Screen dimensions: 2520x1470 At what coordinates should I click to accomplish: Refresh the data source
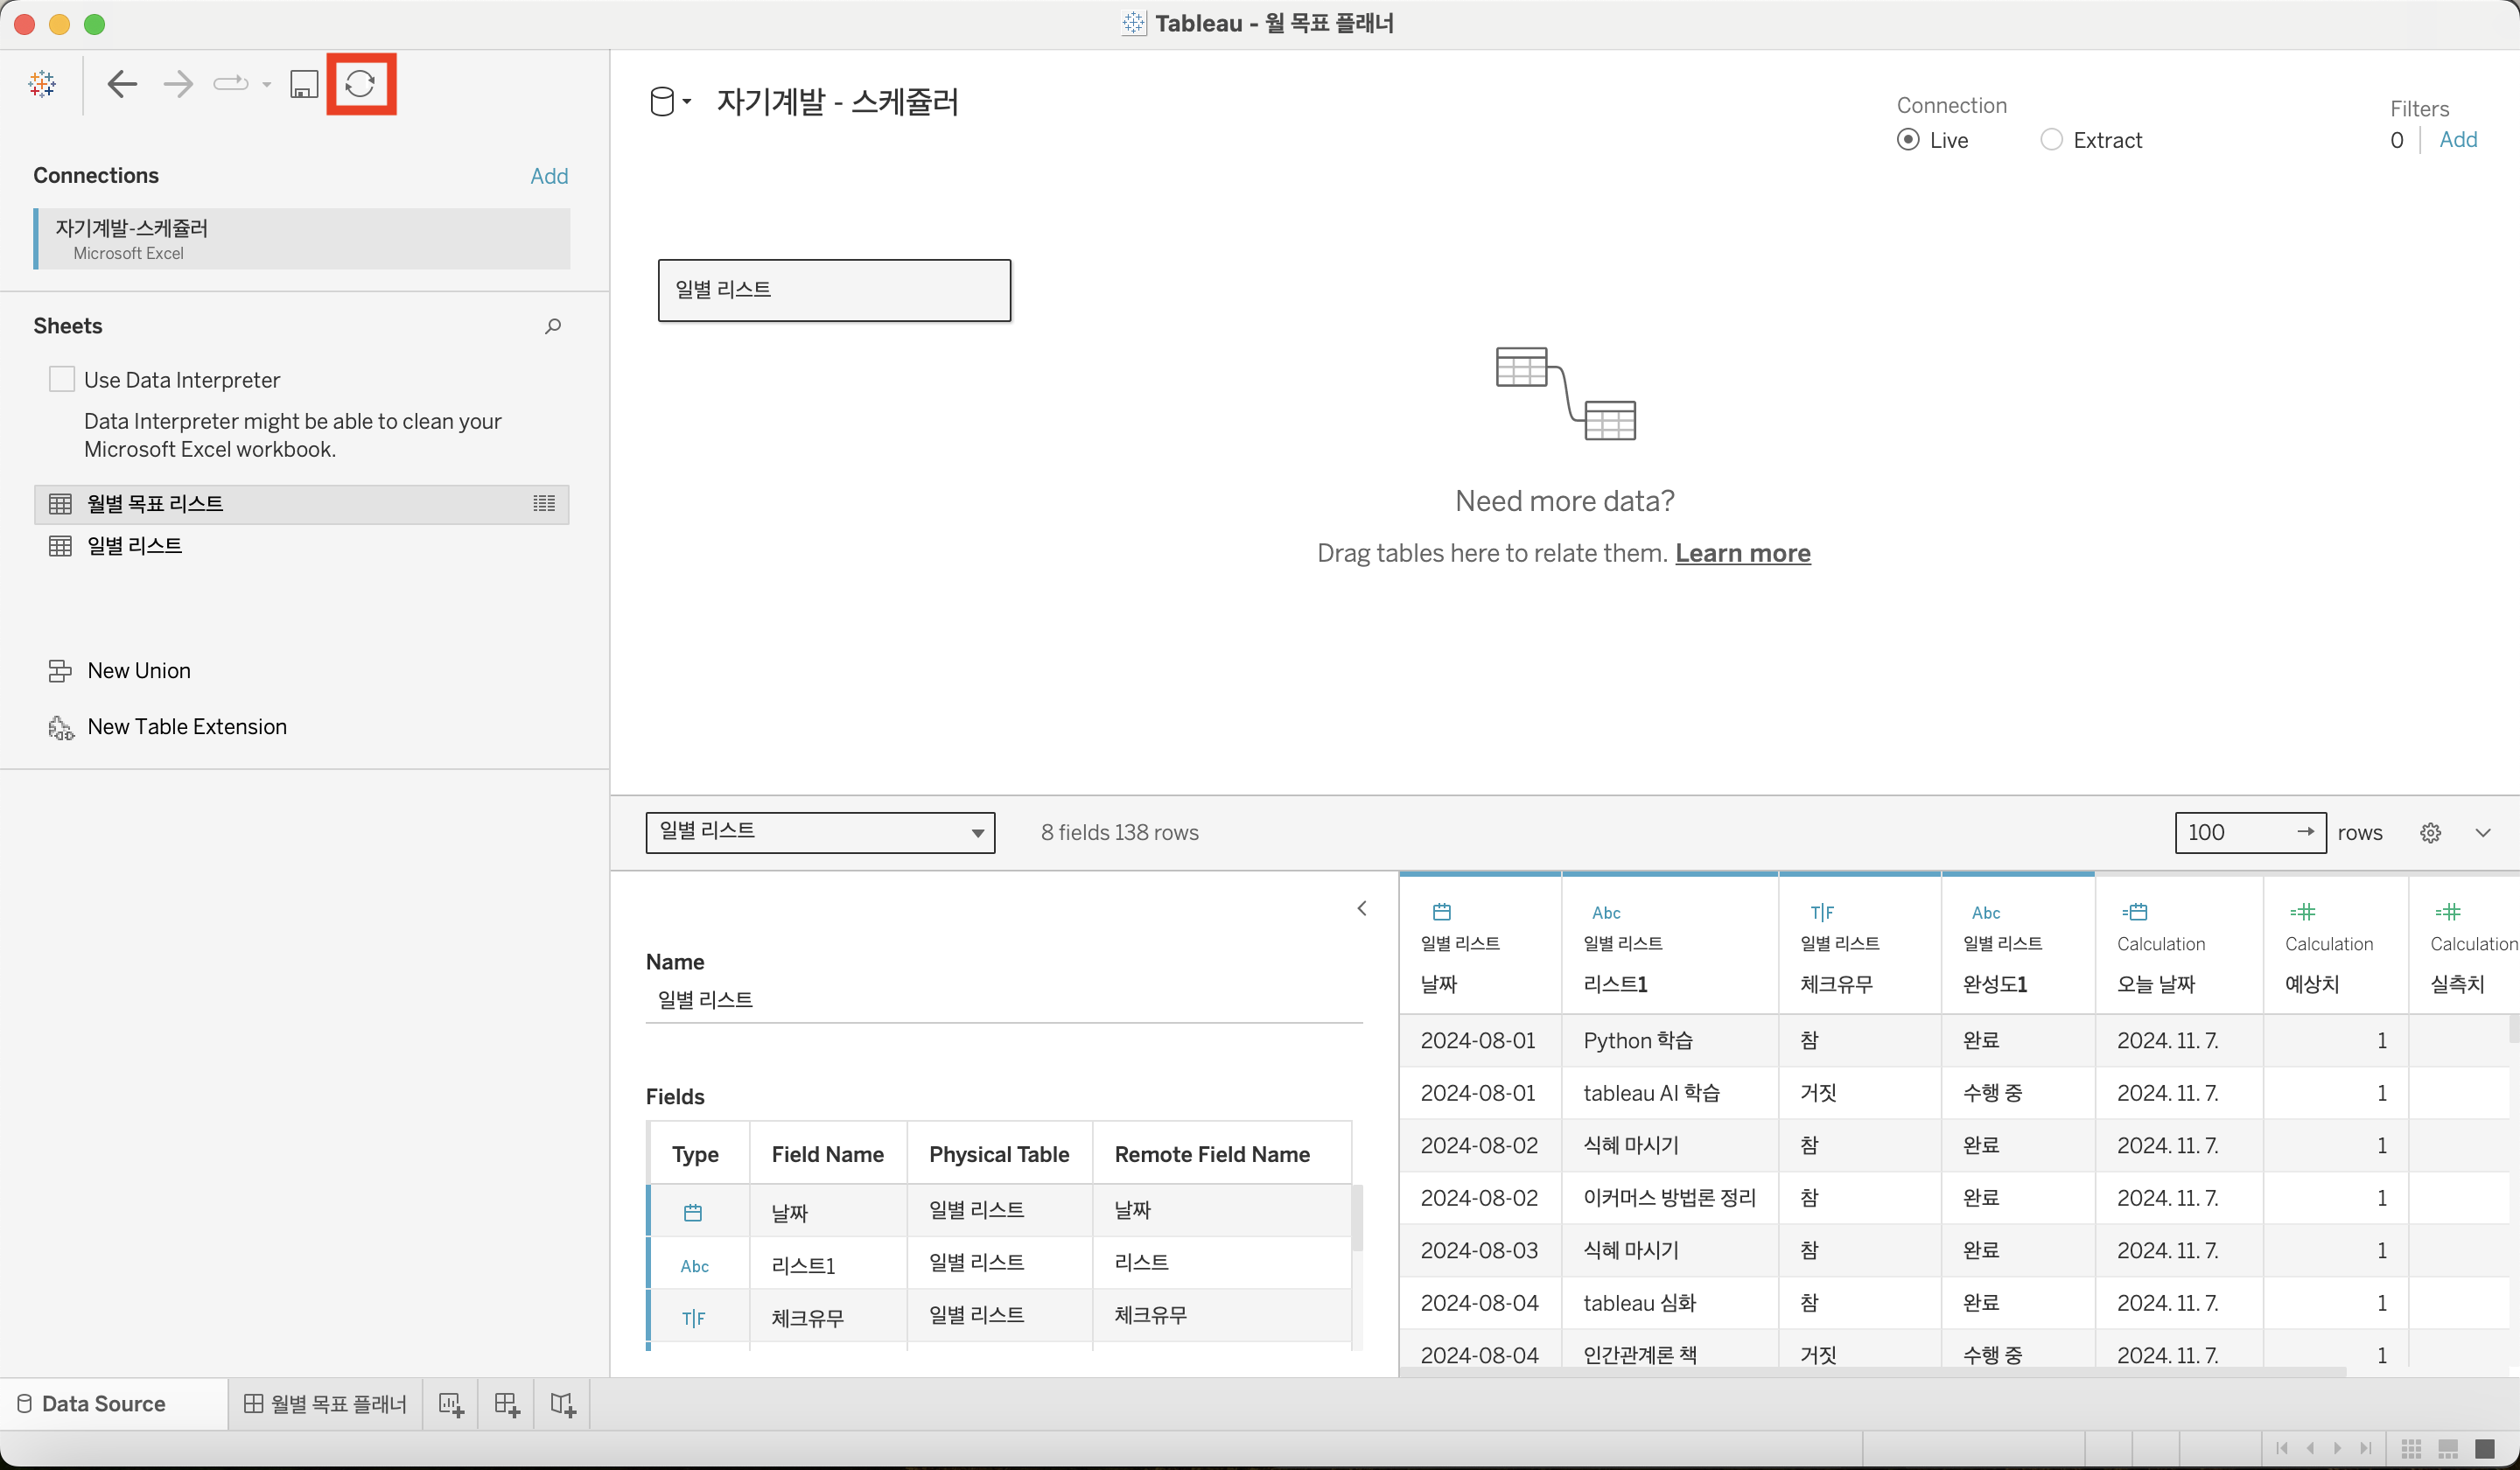(361, 84)
